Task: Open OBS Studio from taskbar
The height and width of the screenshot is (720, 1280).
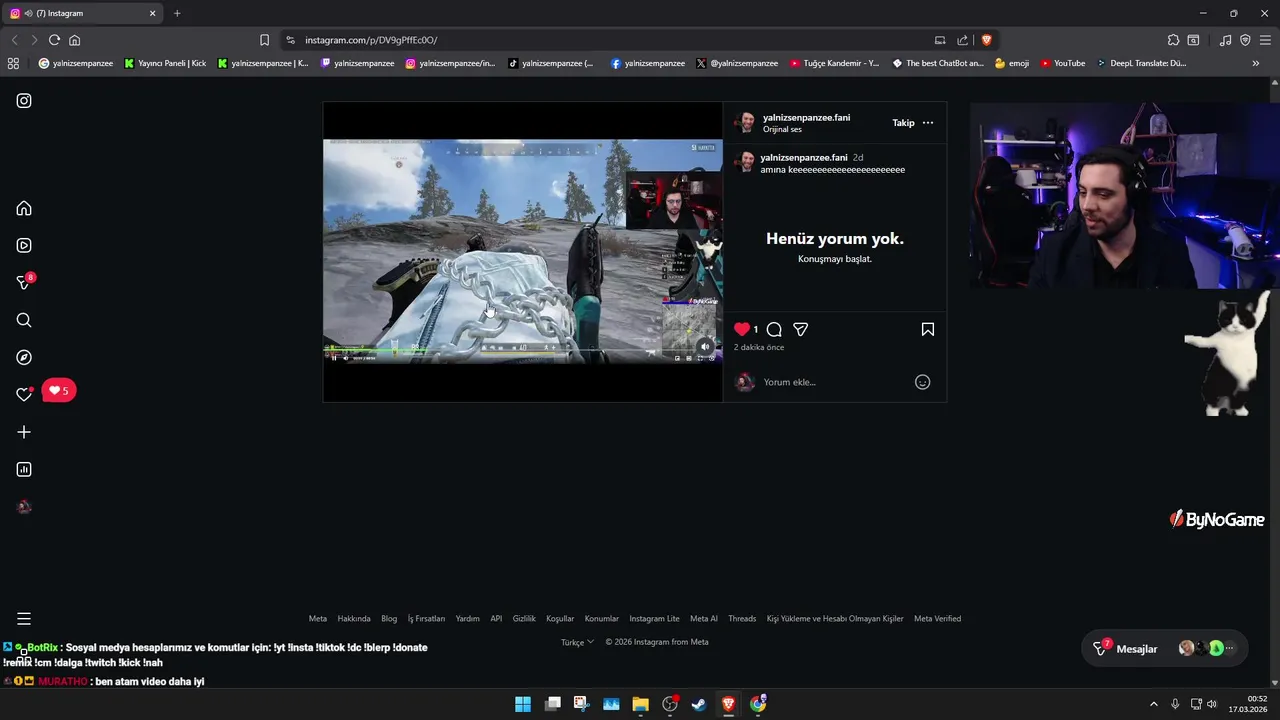Action: pyautogui.click(x=670, y=704)
